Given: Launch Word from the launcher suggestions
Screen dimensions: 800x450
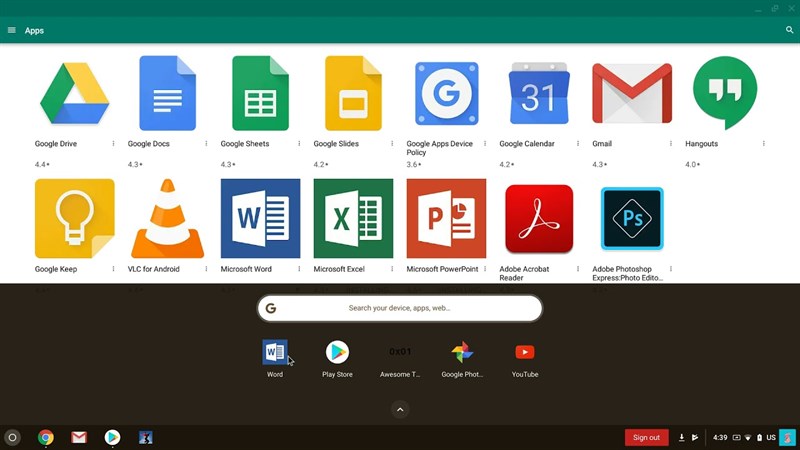Looking at the screenshot, I should coord(274,352).
